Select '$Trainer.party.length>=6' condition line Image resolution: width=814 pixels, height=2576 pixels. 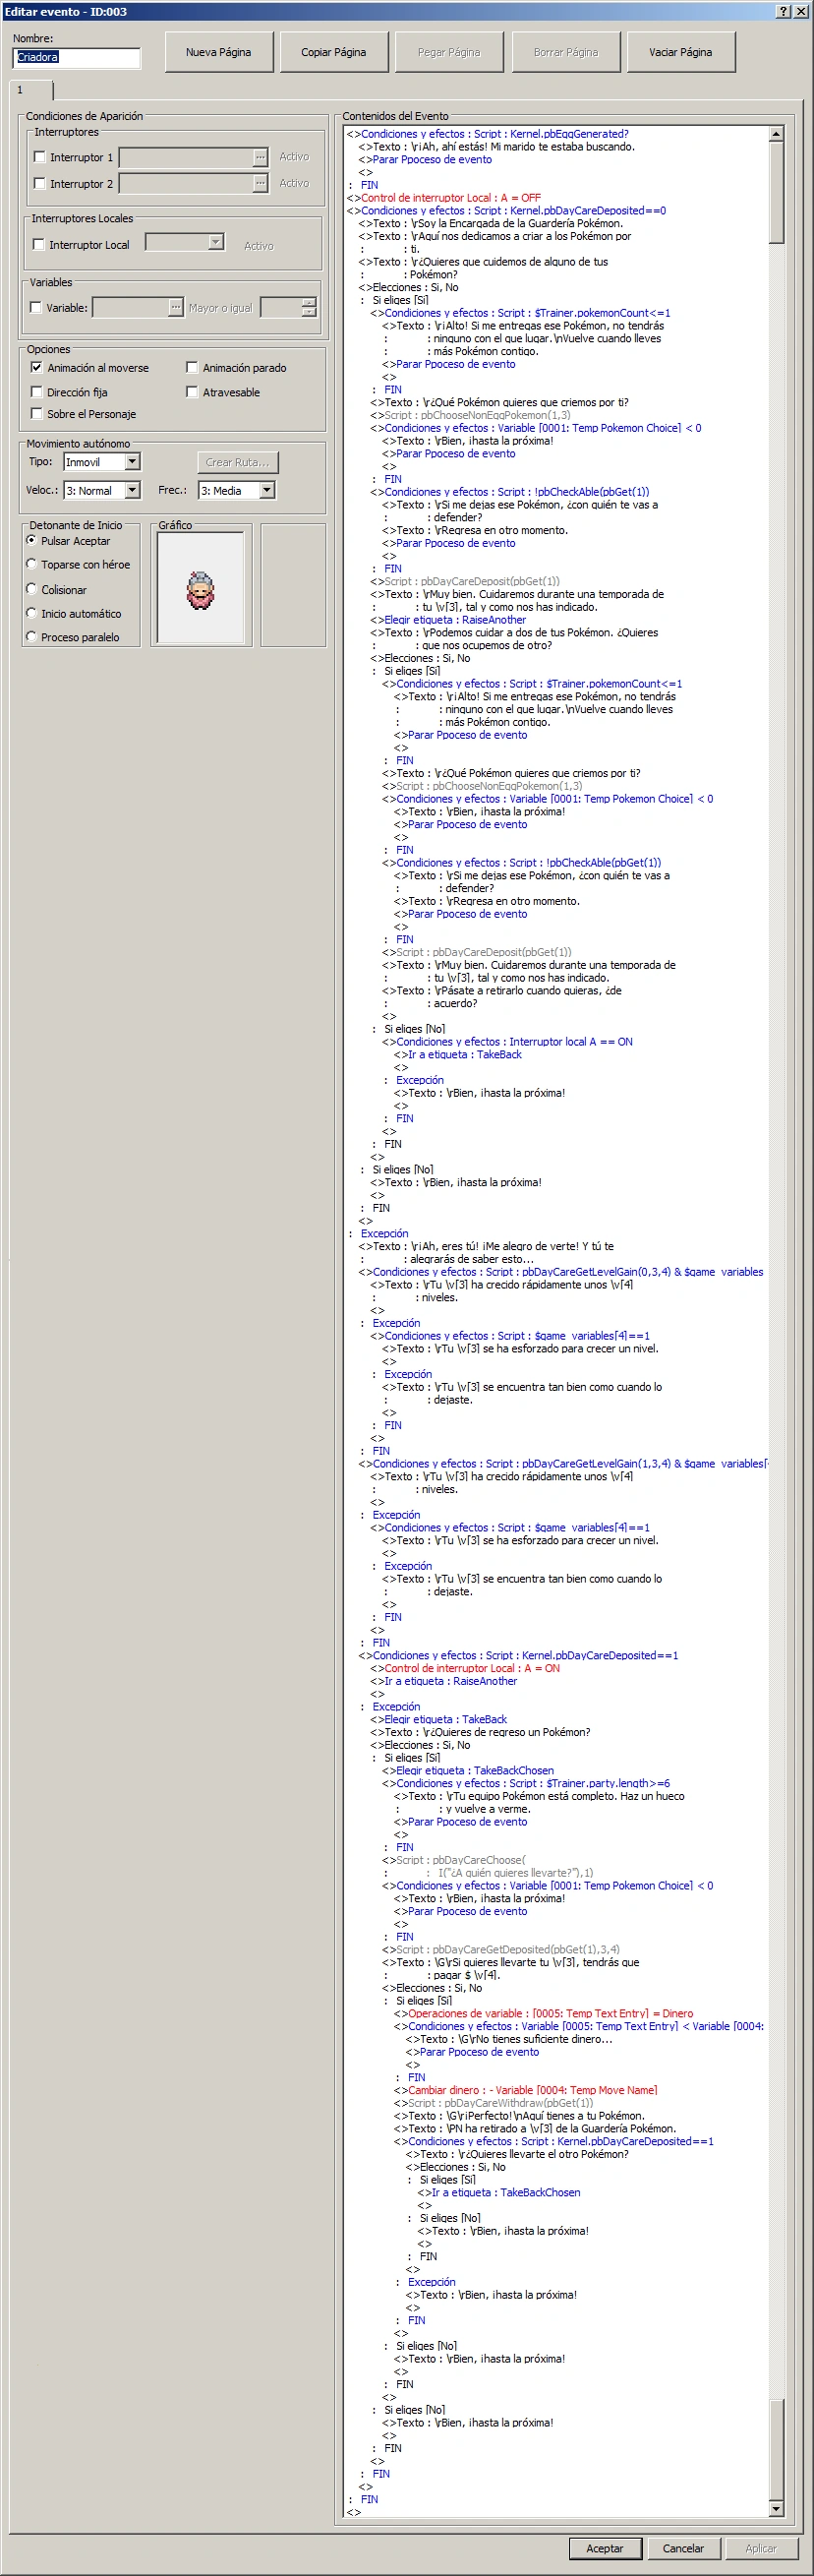tap(527, 1784)
